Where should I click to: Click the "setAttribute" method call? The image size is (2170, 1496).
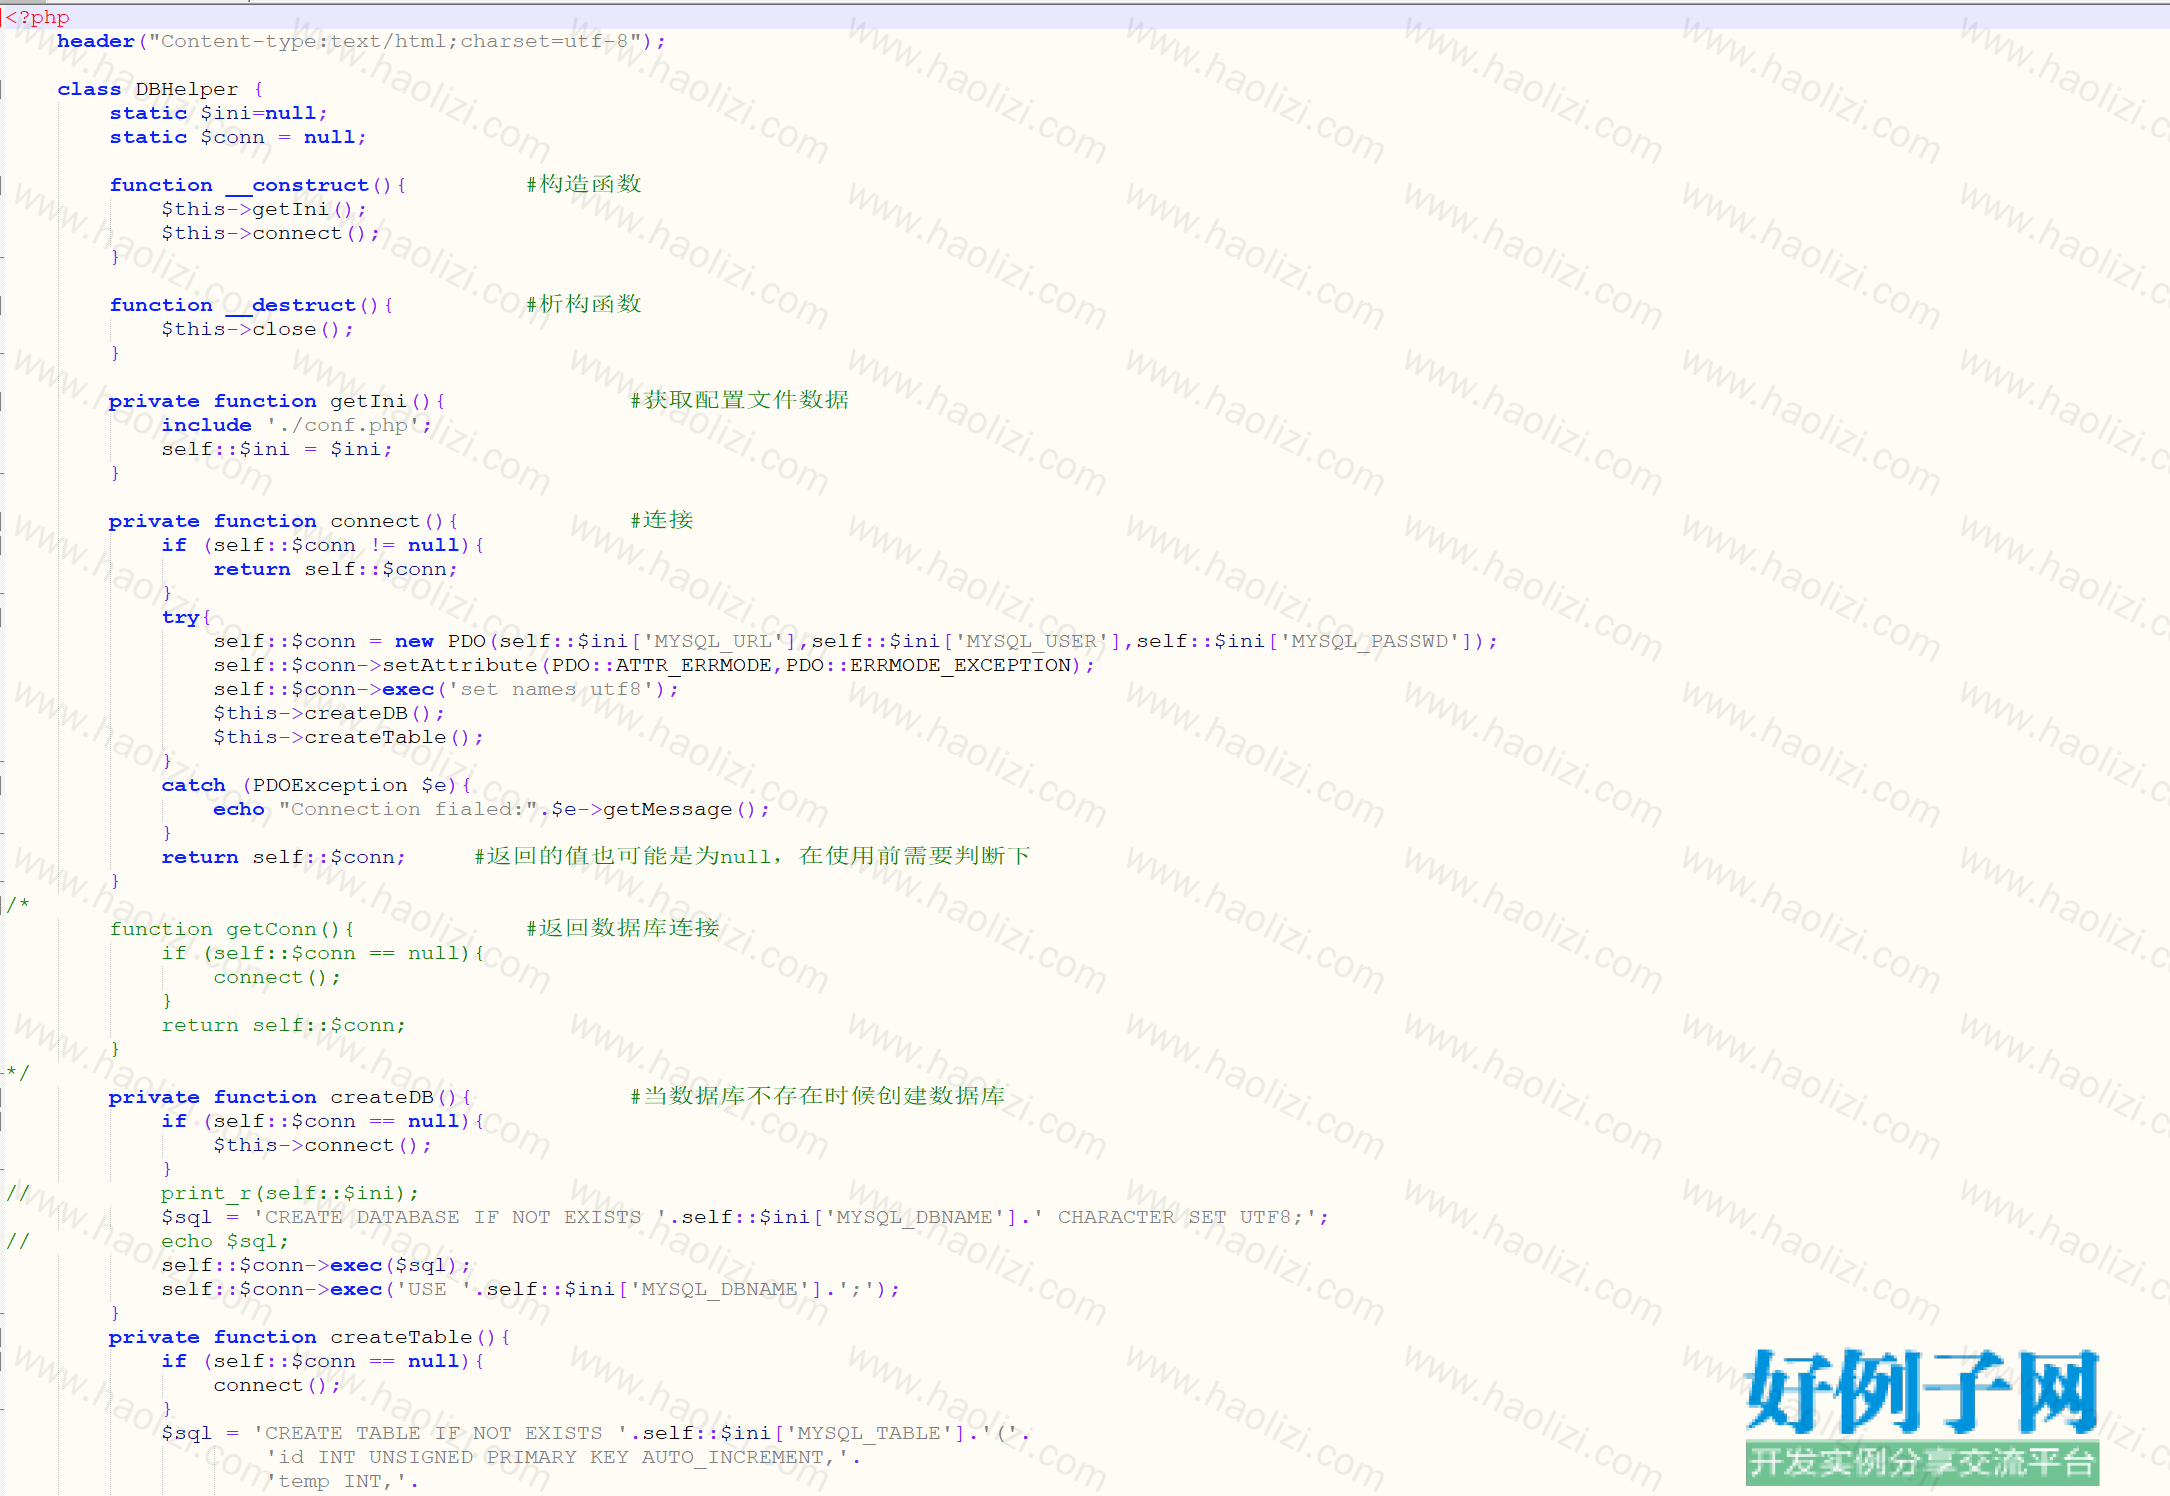460,665
